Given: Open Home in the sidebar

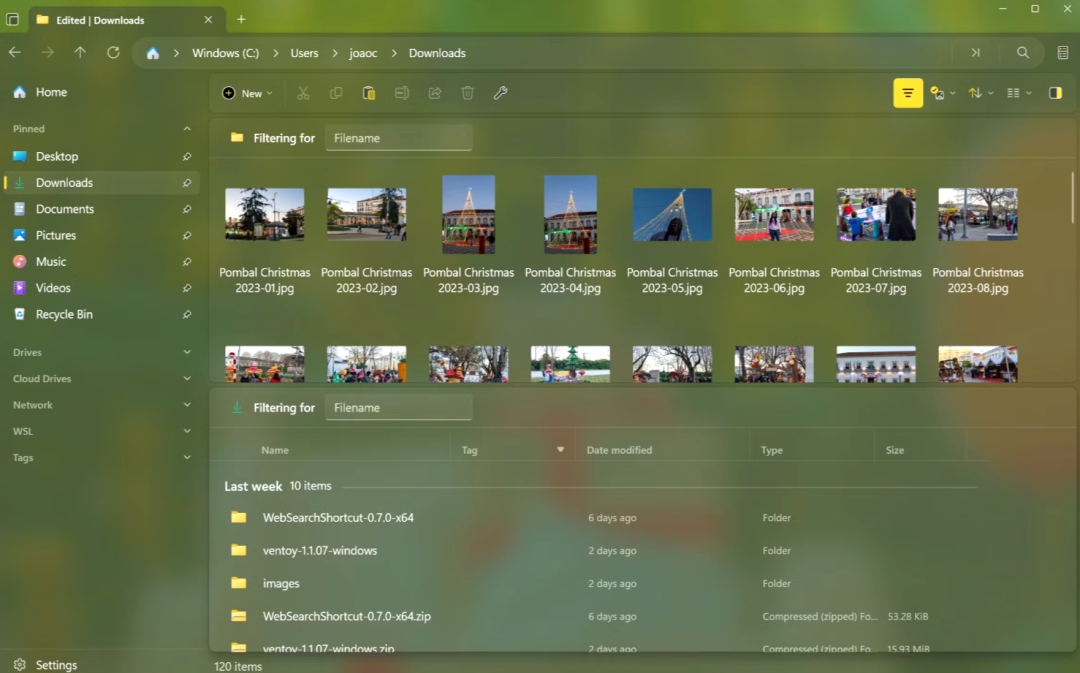Looking at the screenshot, I should click(101, 92).
